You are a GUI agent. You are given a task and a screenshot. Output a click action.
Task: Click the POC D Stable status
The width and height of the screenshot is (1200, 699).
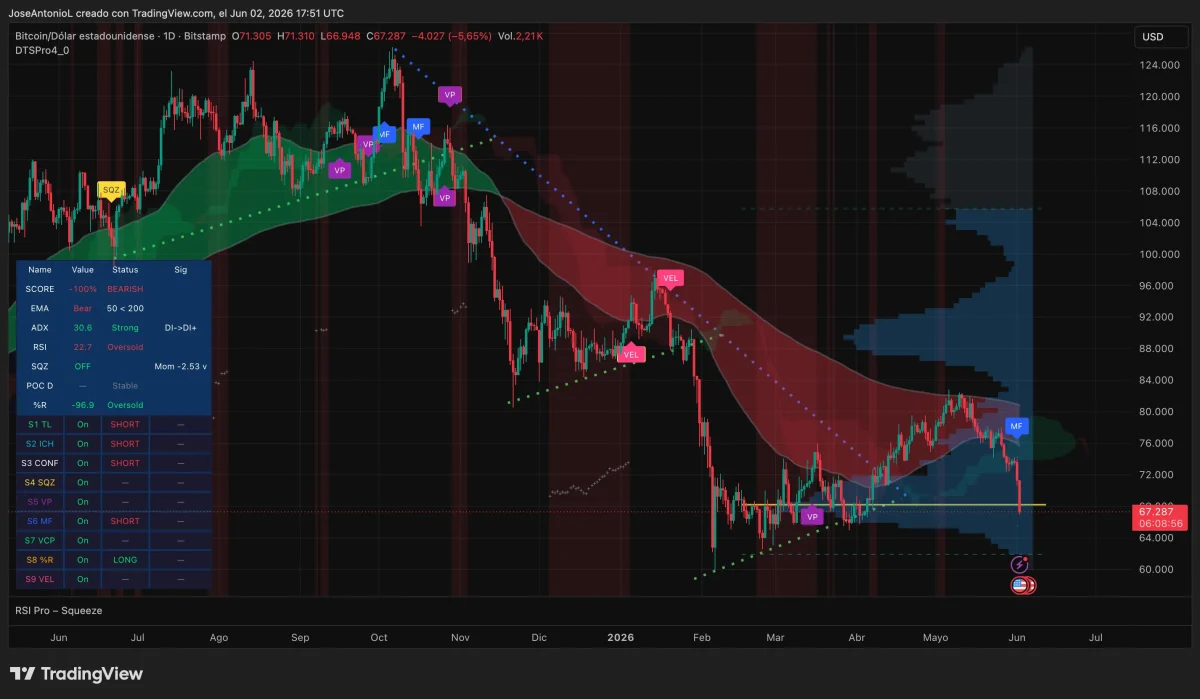coord(125,385)
